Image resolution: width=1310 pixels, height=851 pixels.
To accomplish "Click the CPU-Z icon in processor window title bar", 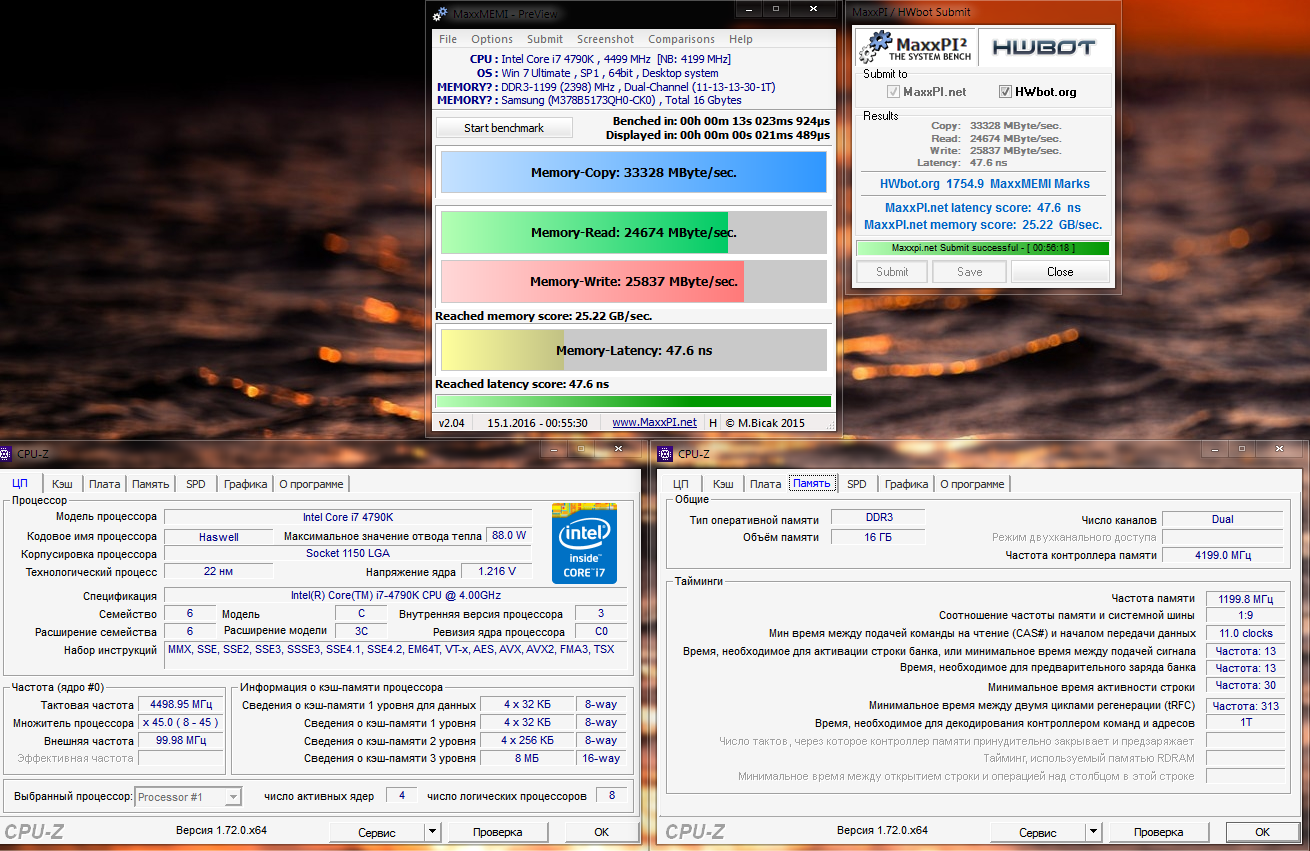I will (x=3, y=453).
